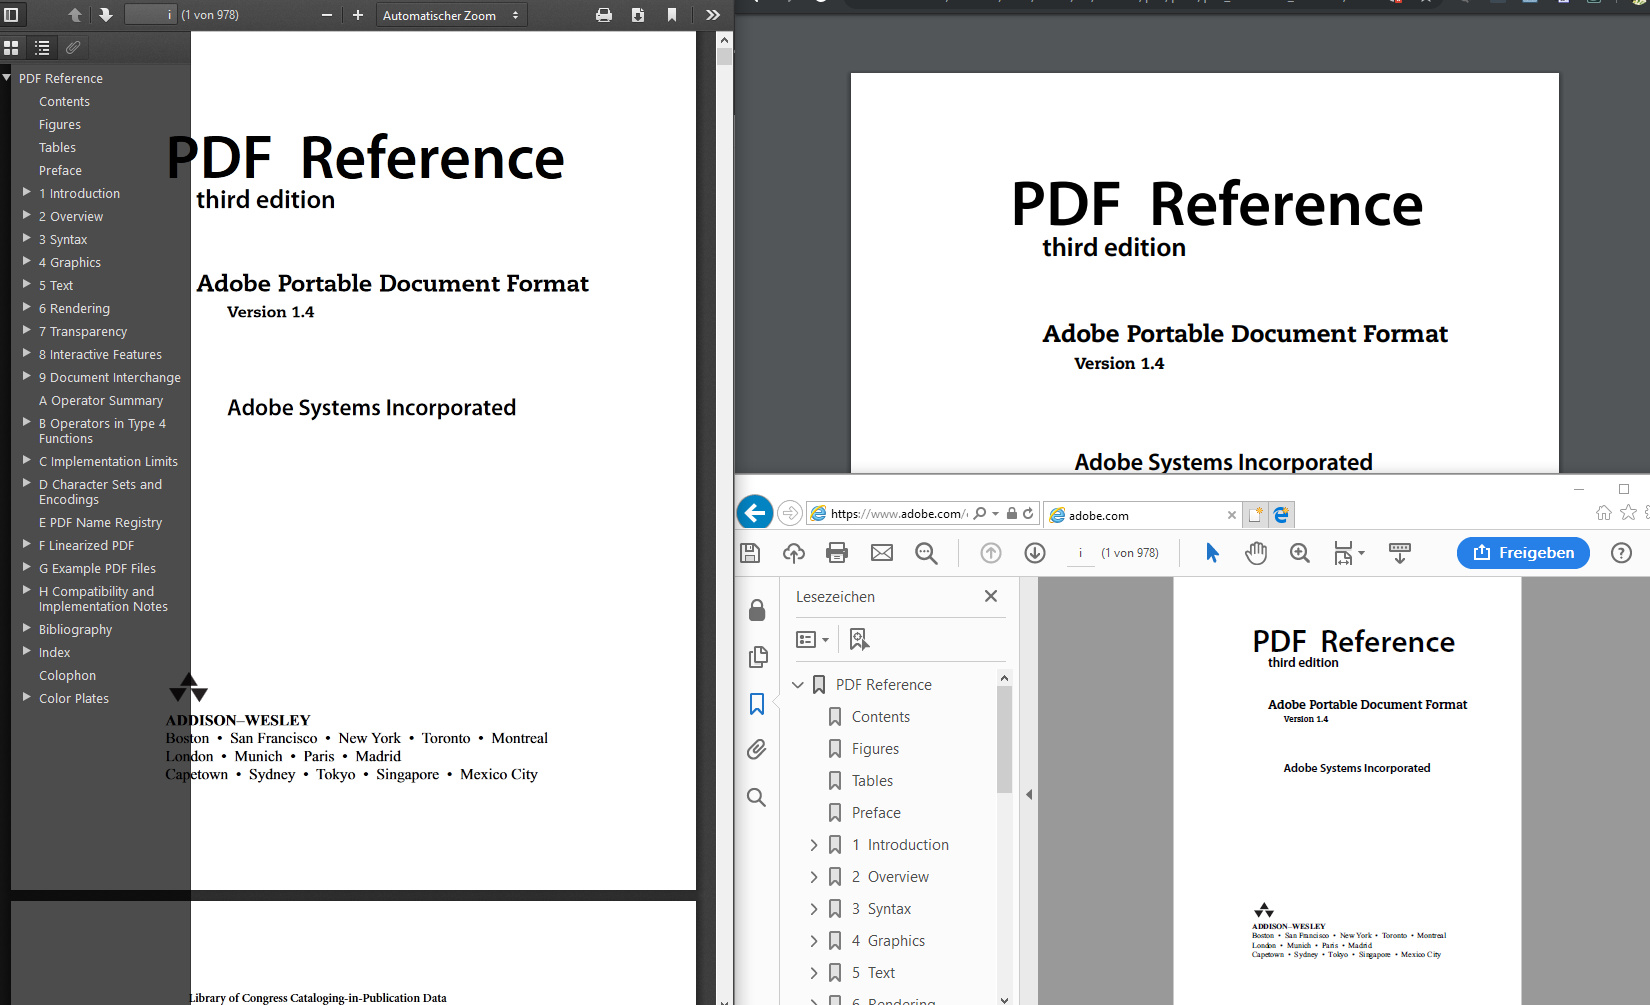
Task: Go to previous page in left PDF viewer
Action: [75, 15]
